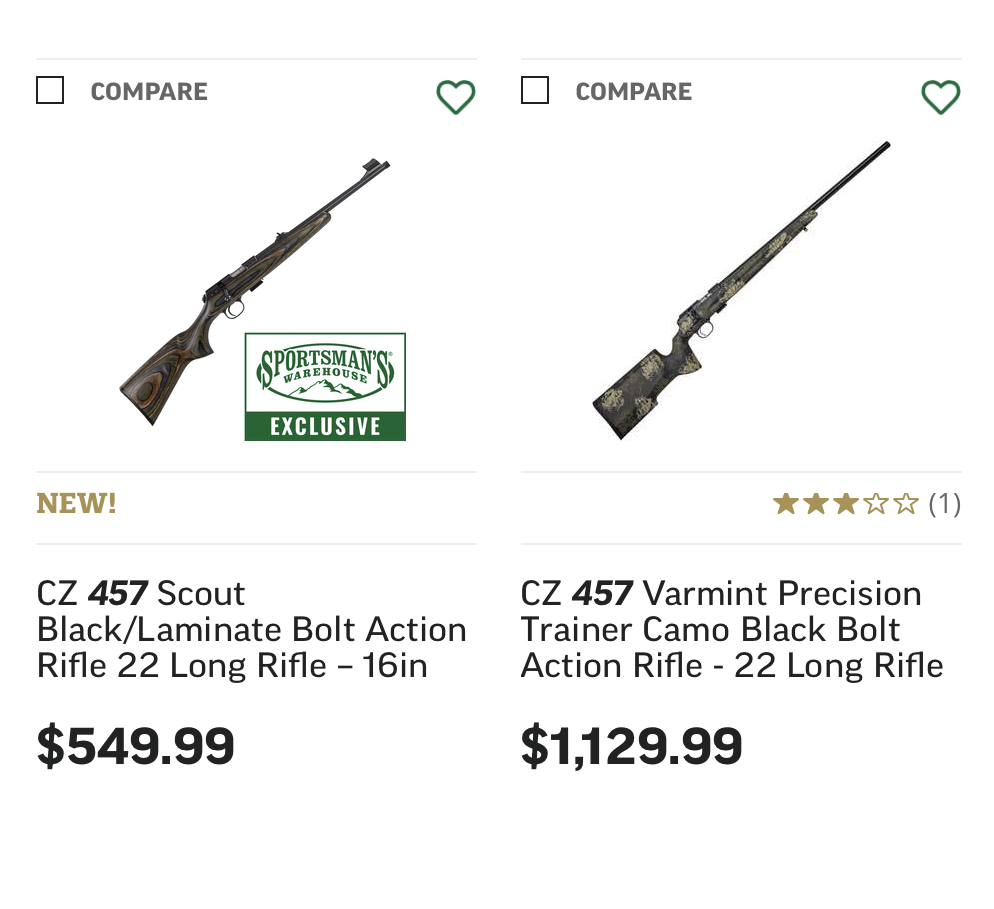Click COMPARE label above the Varmint rifle

[x=633, y=92]
